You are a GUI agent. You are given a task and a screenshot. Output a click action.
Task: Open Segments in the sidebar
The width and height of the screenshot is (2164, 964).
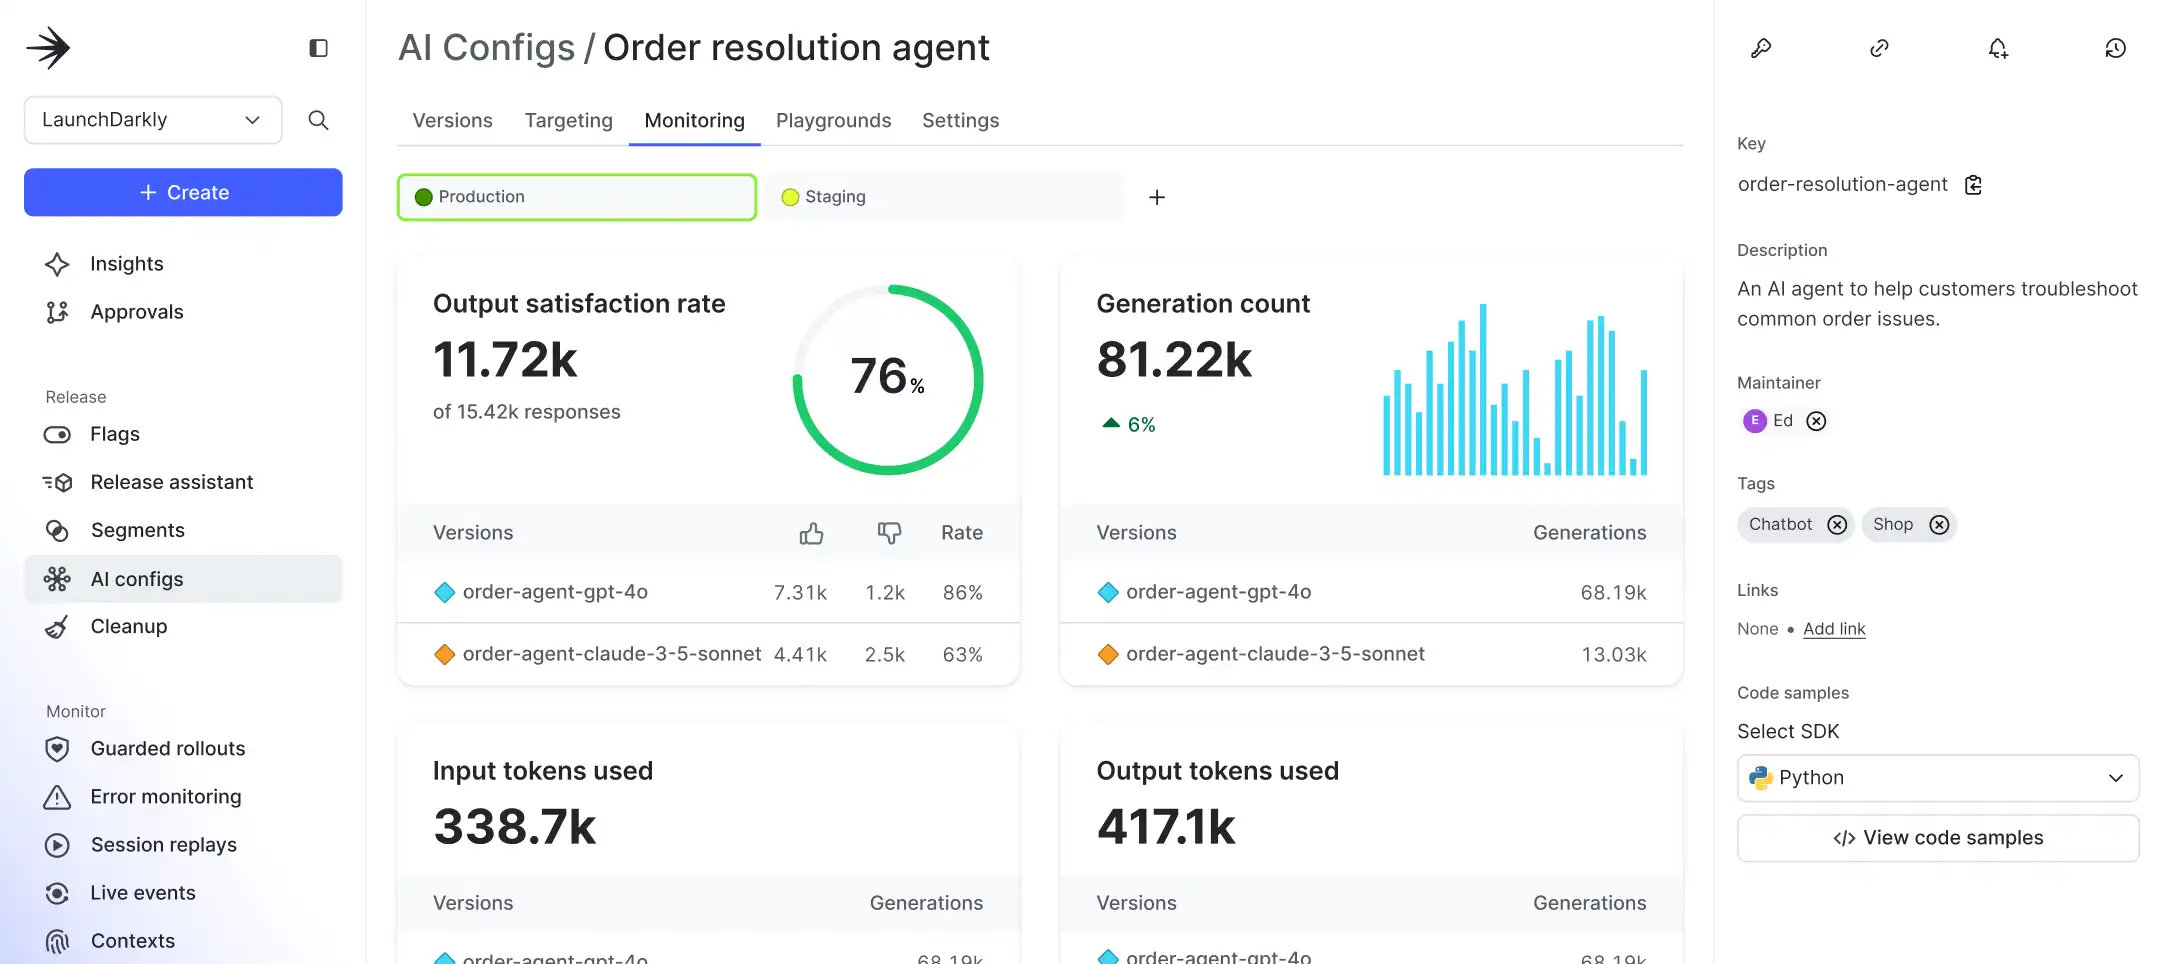click(137, 530)
